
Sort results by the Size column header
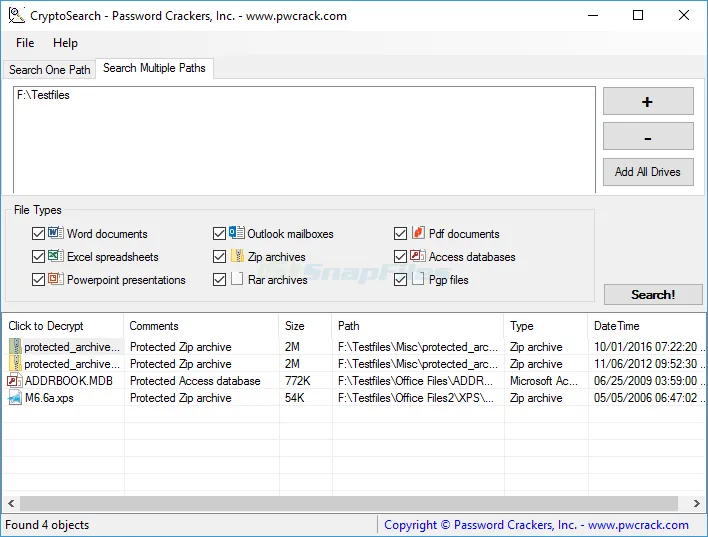click(x=306, y=326)
